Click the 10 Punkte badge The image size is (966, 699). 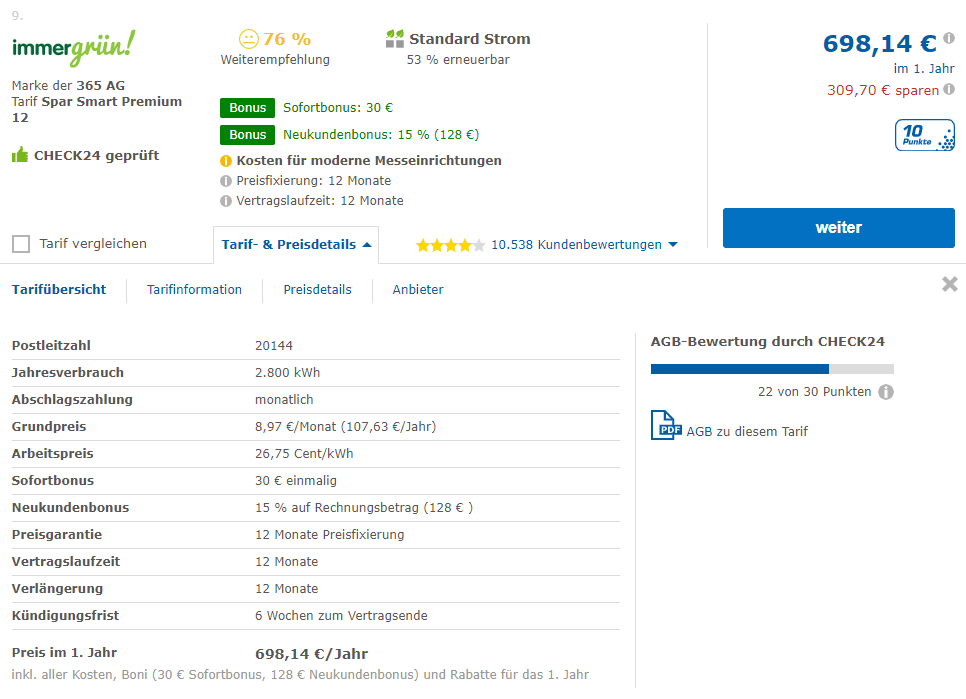click(925, 135)
